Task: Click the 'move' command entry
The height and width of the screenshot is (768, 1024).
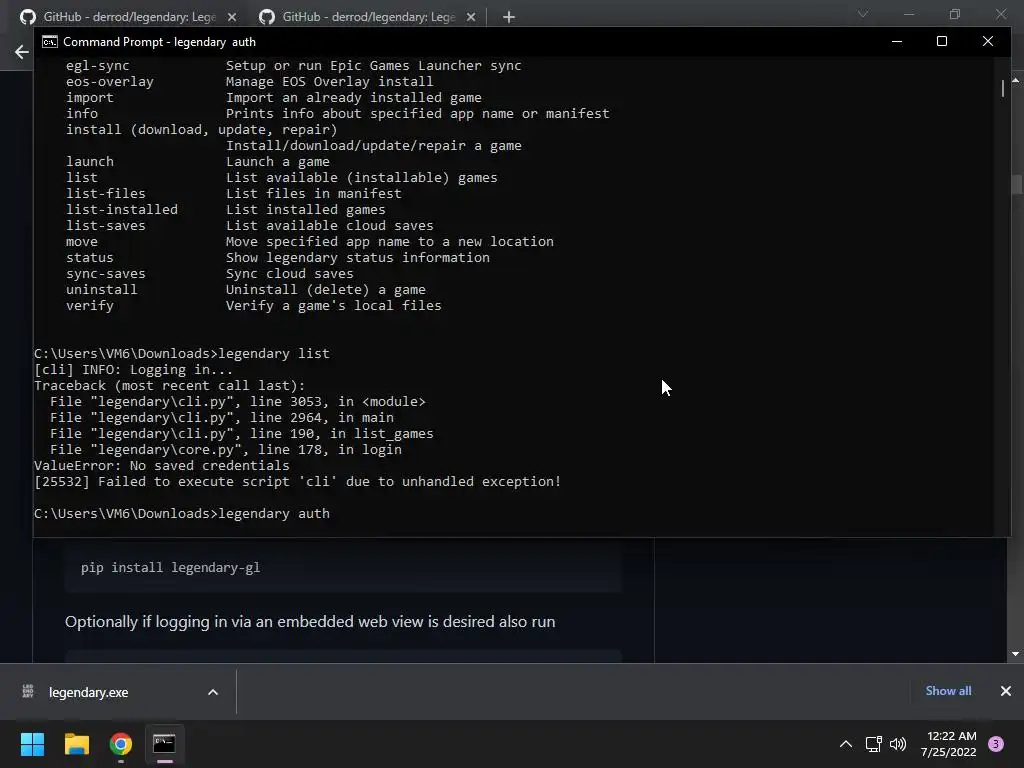Action: [82, 242]
